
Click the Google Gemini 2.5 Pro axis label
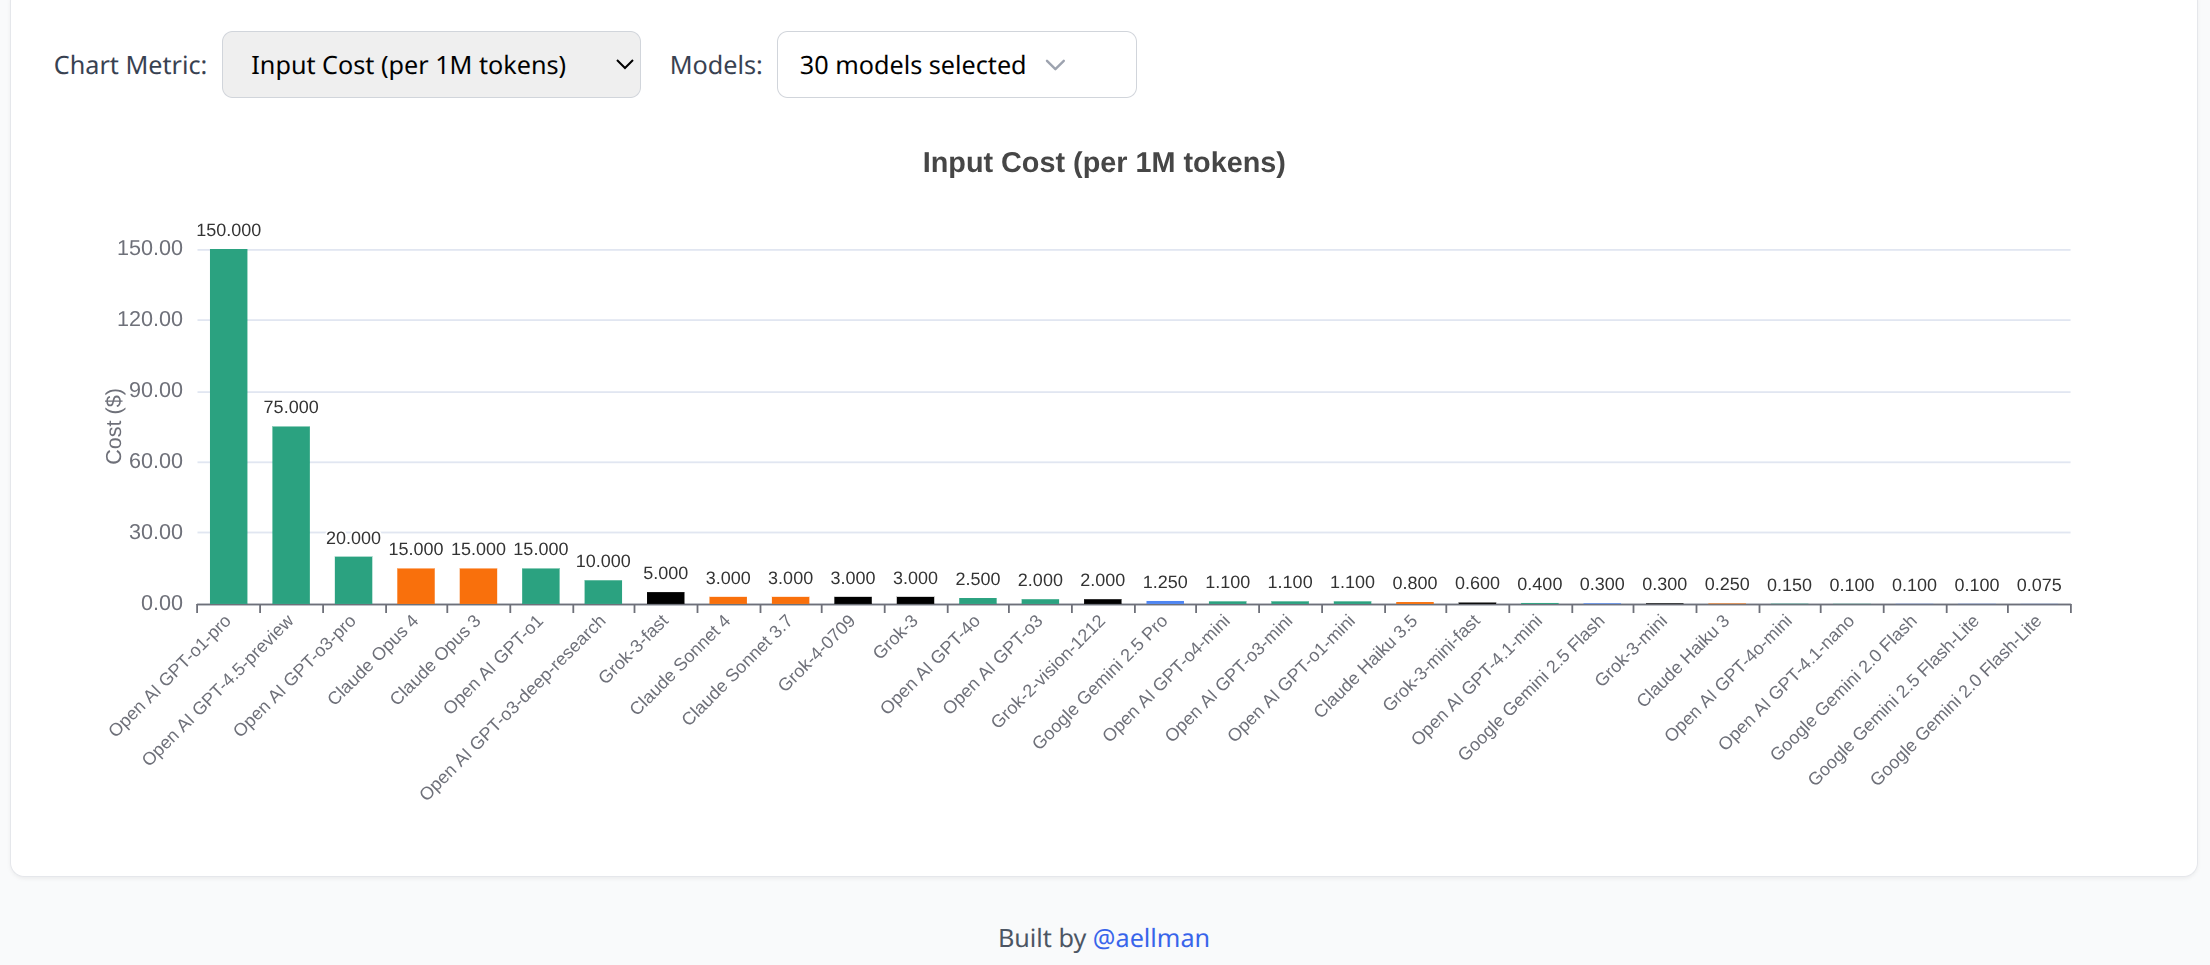click(1100, 682)
